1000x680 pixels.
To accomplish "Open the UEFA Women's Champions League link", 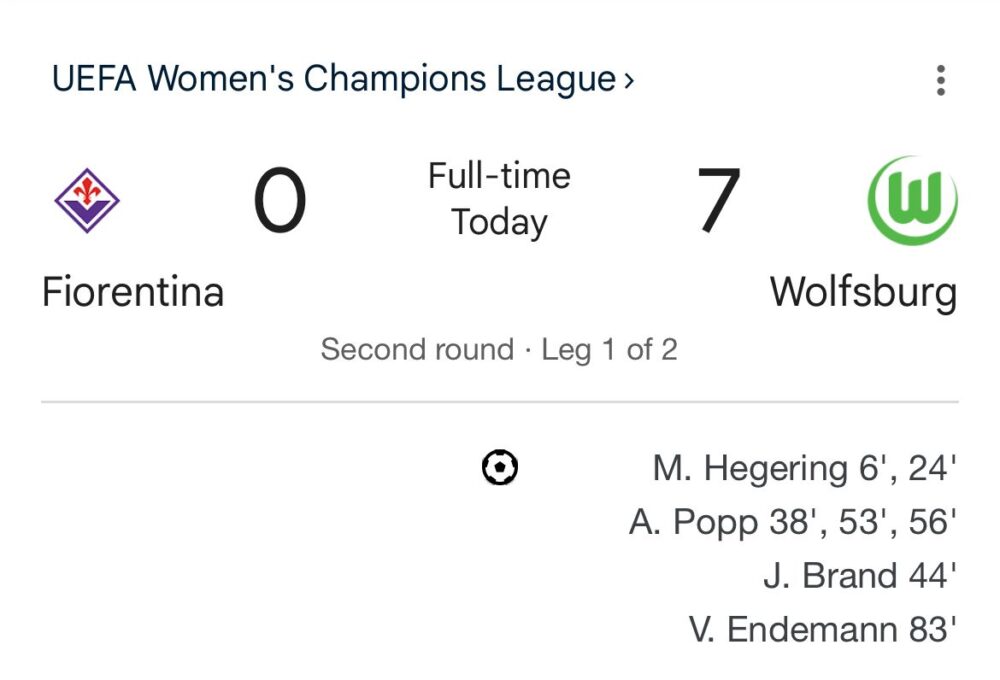I will pyautogui.click(x=333, y=79).
